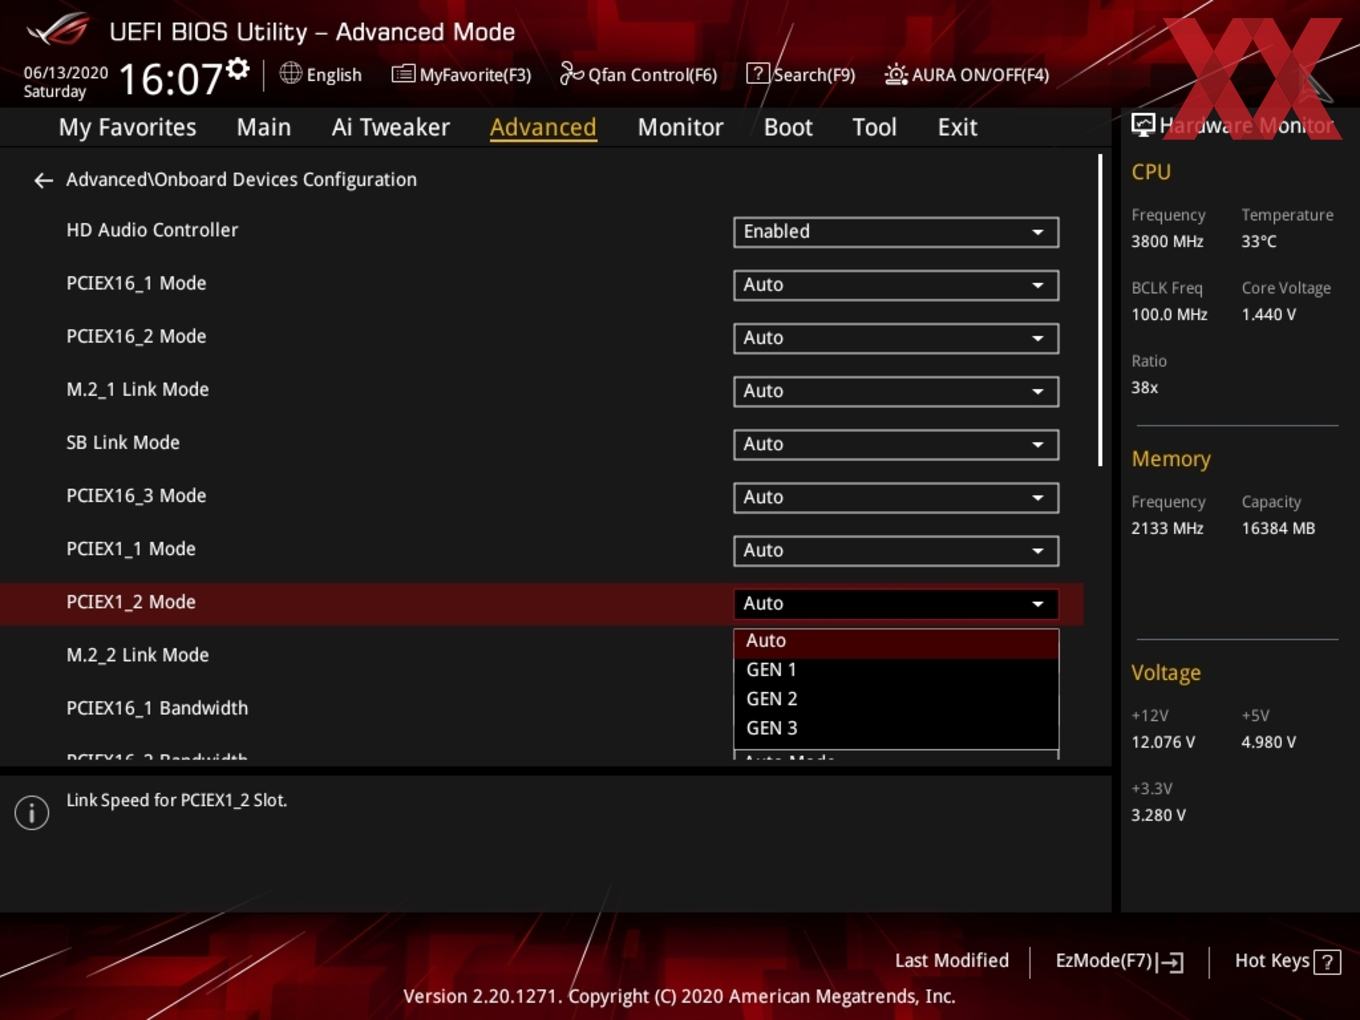The height and width of the screenshot is (1020, 1360).
Task: Switch to Monitor tab
Action: coord(680,127)
